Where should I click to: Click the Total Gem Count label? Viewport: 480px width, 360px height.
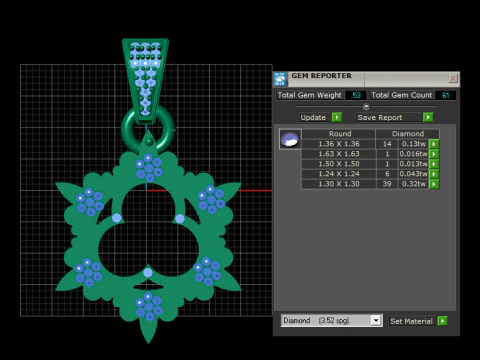(x=401, y=95)
